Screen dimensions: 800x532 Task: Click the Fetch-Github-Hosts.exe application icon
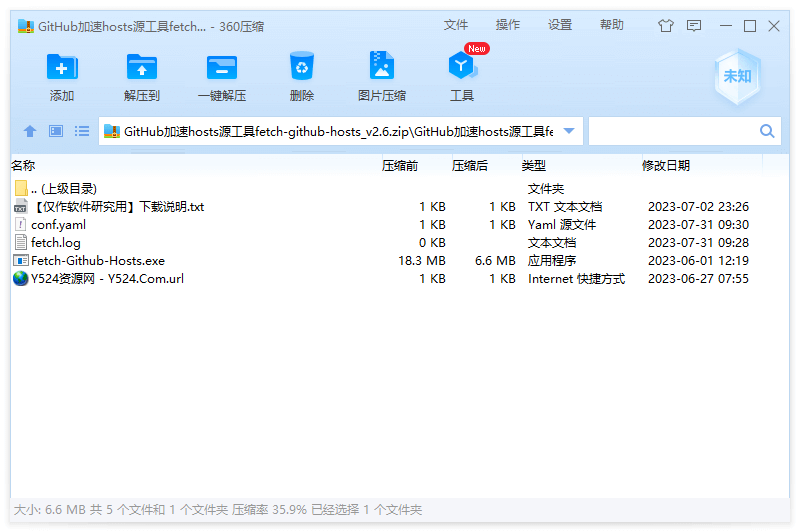tap(20, 261)
